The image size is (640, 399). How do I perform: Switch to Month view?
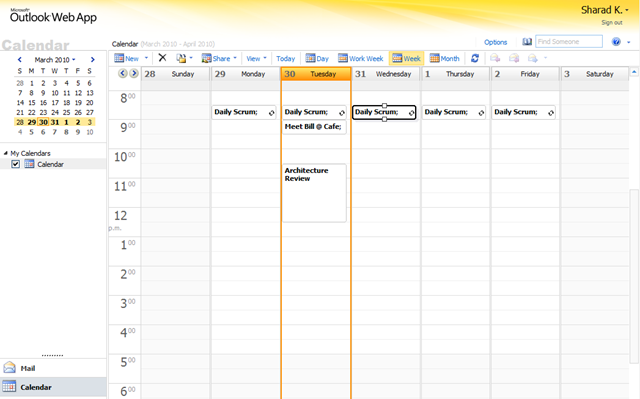click(x=444, y=58)
